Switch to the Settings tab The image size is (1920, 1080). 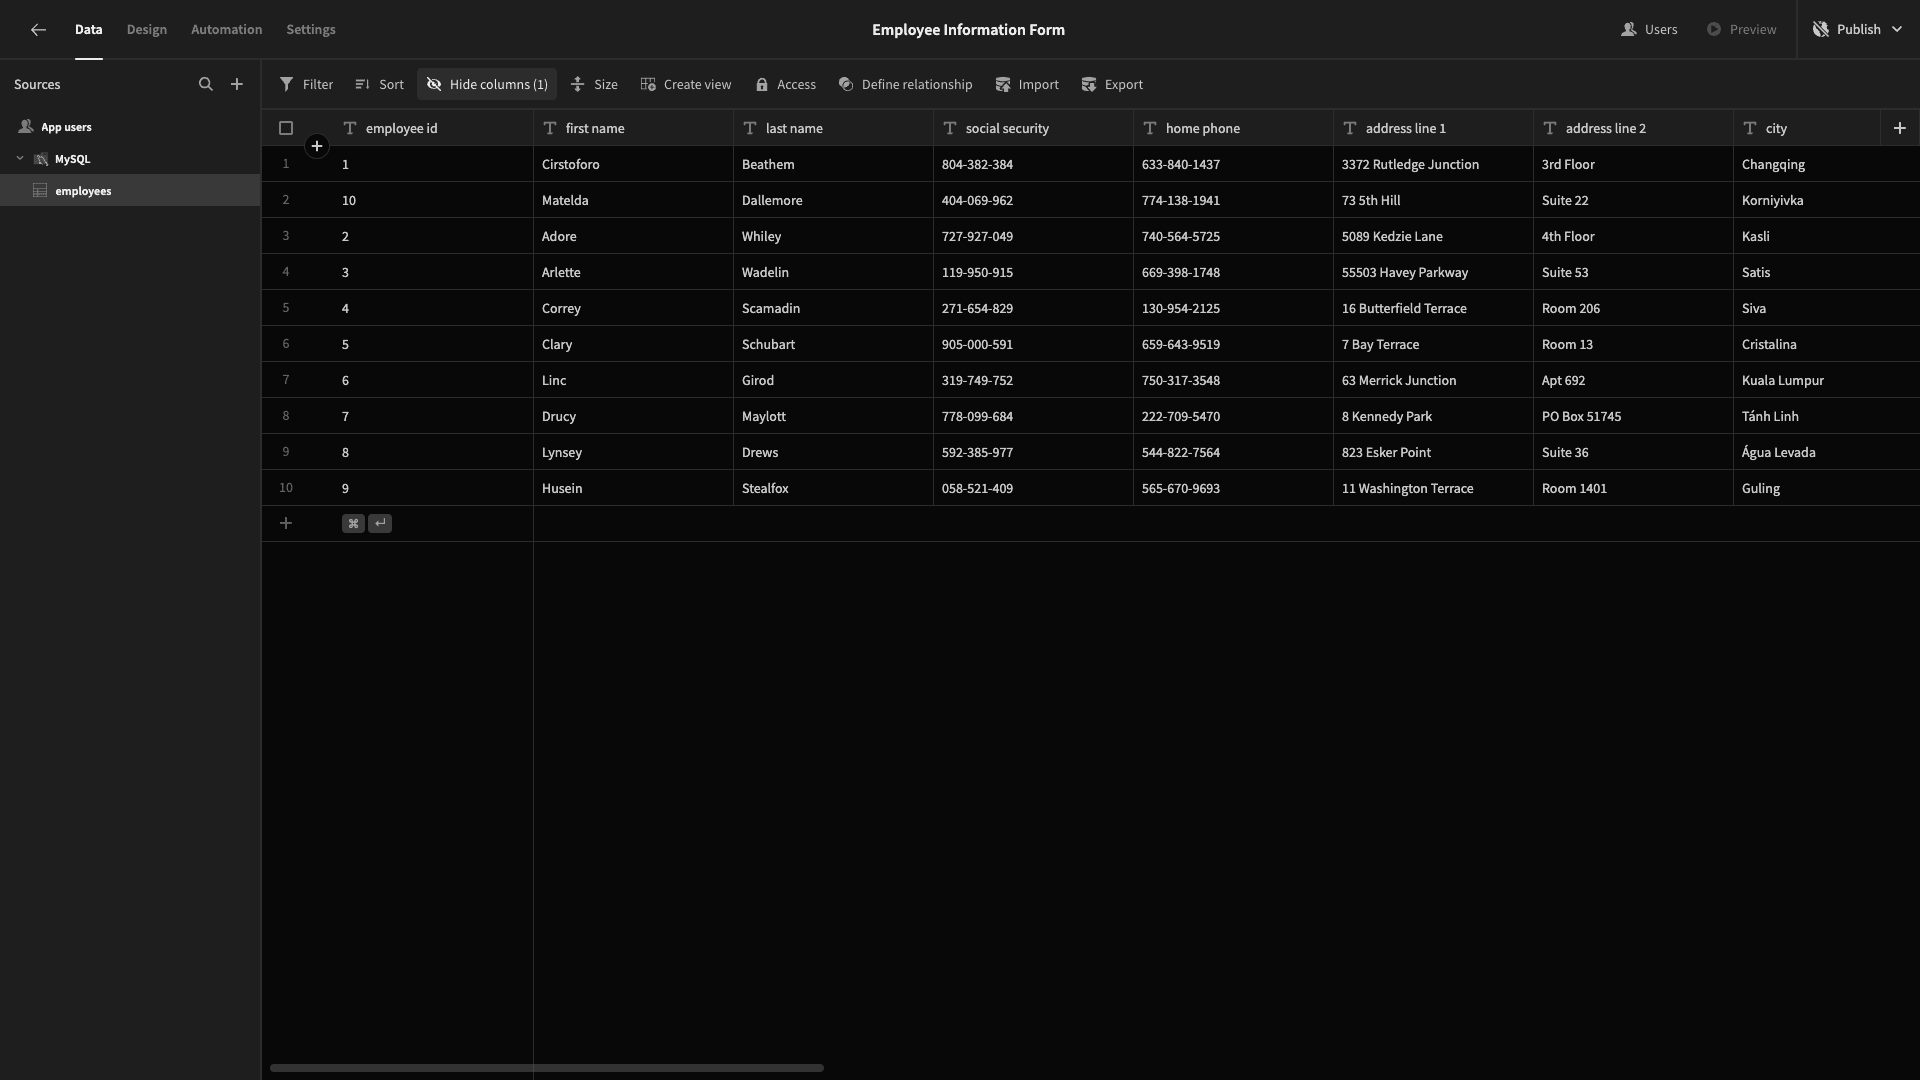pos(311,30)
